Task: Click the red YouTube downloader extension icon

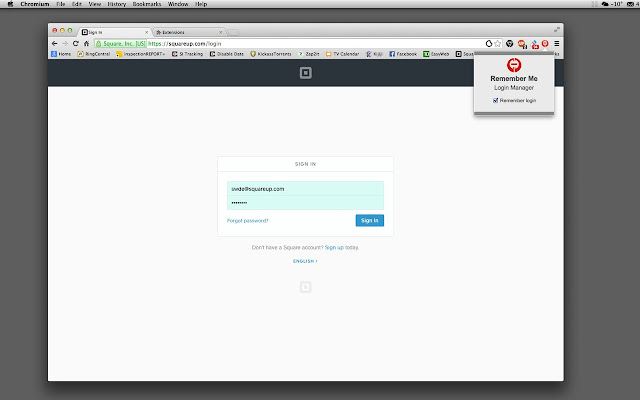Action: 535,44
